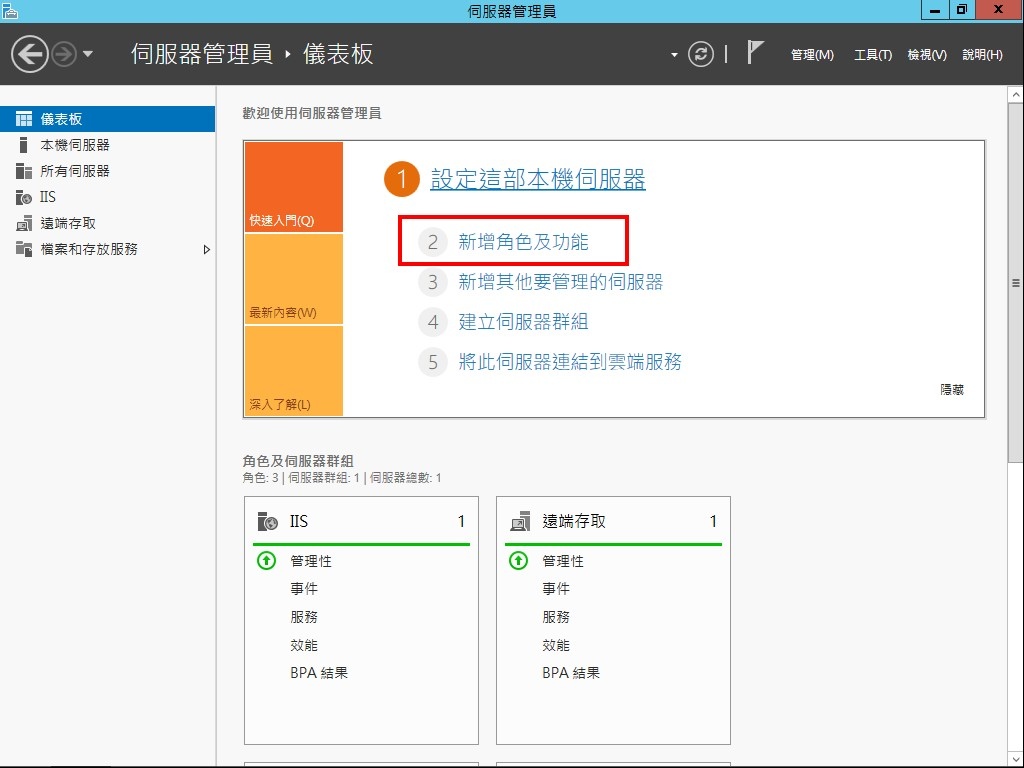This screenshot has height=768, width=1024.
Task: Refresh the Server Manager dashboard
Action: (x=700, y=54)
